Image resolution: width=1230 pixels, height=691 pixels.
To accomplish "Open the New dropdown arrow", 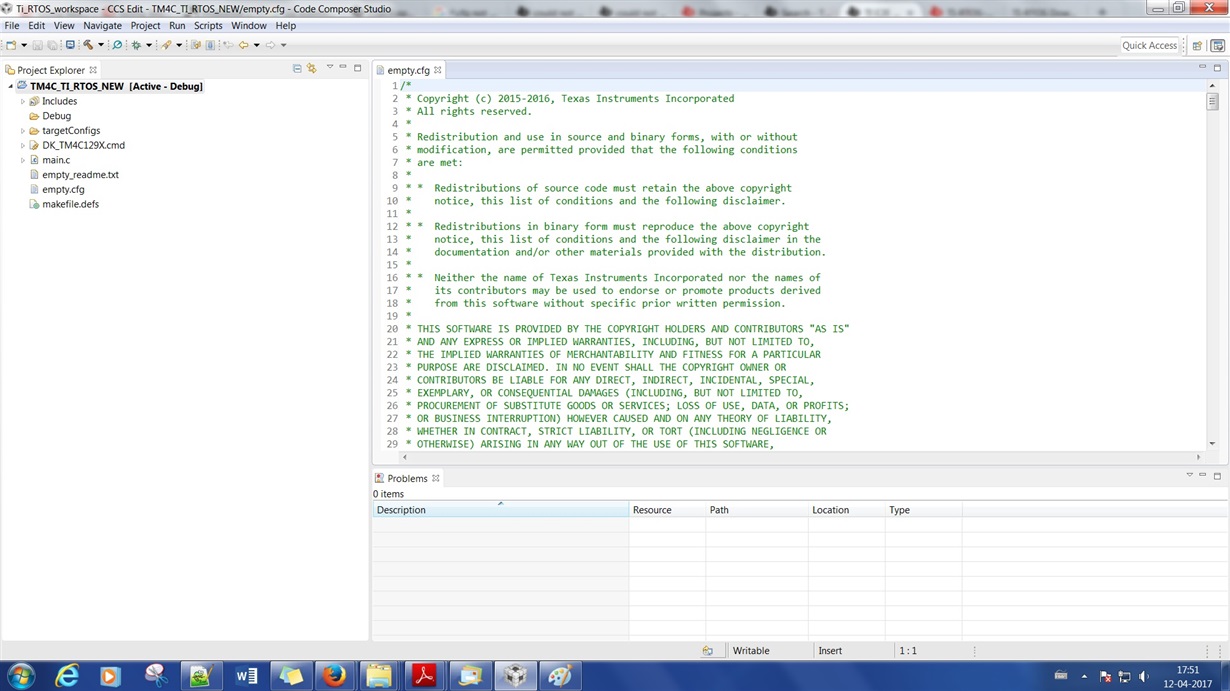I will coord(24,45).
